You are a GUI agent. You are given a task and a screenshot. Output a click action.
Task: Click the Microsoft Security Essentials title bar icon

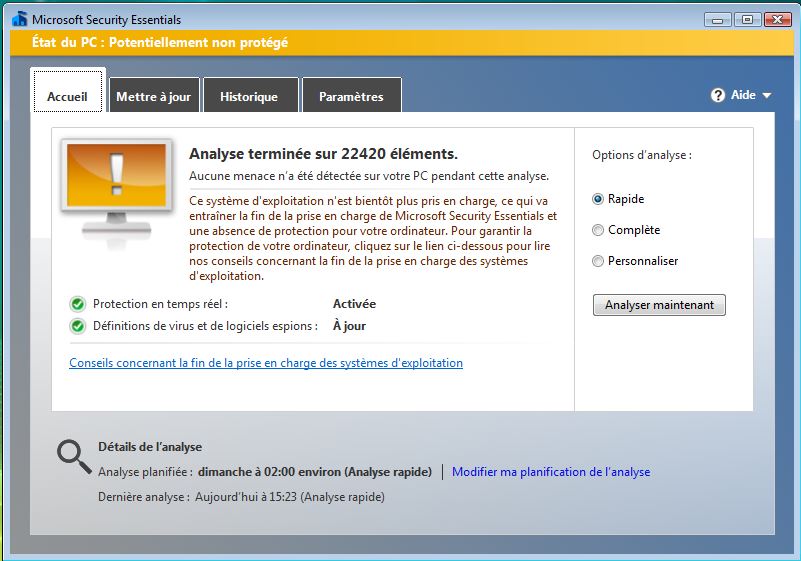coord(20,19)
